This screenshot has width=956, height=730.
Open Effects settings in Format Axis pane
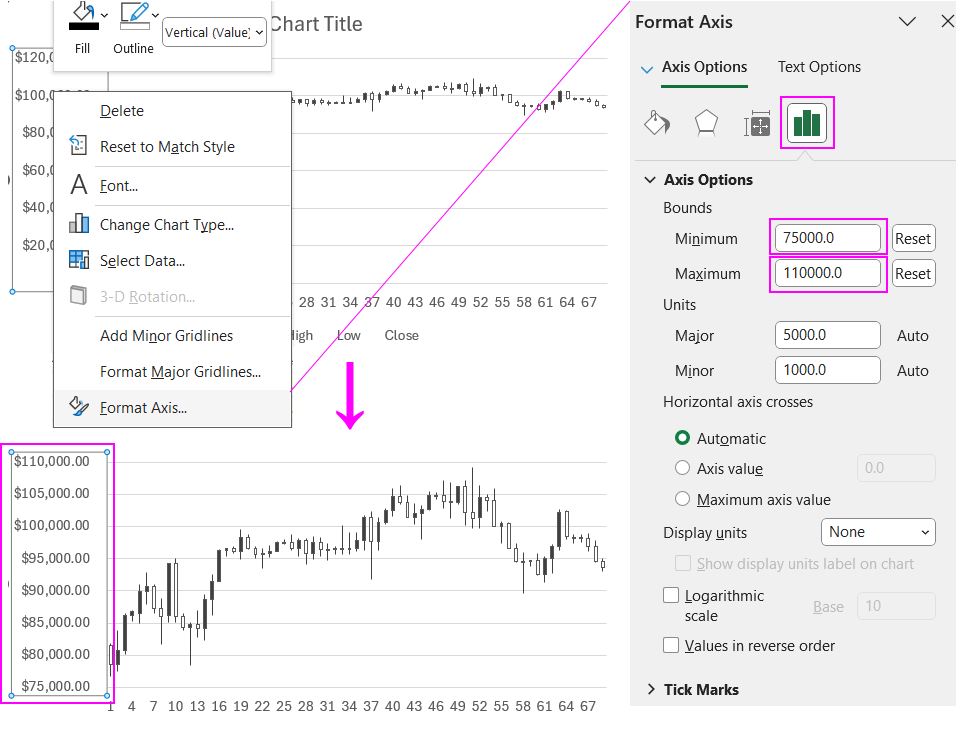tap(707, 124)
